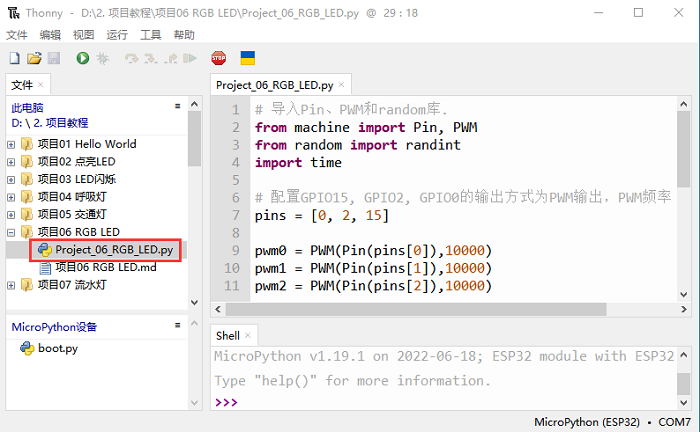
Task: Close the Project_06_RGB_LED.py editor tab
Action: pos(342,86)
